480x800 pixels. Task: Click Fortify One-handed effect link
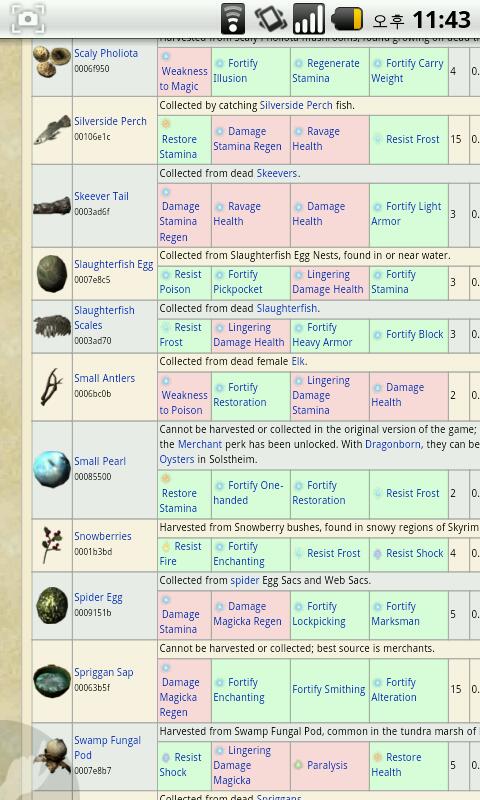pos(248,493)
